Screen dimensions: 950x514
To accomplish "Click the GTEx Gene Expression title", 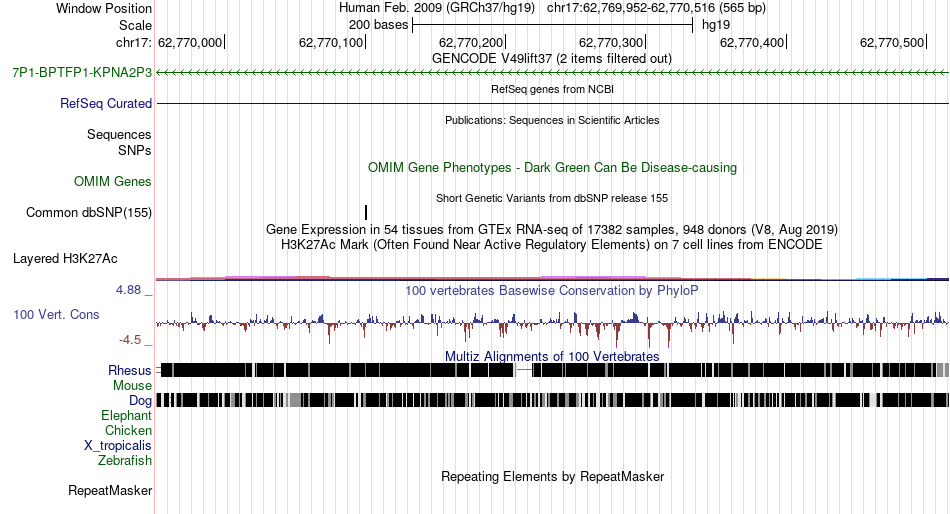I will (552, 230).
